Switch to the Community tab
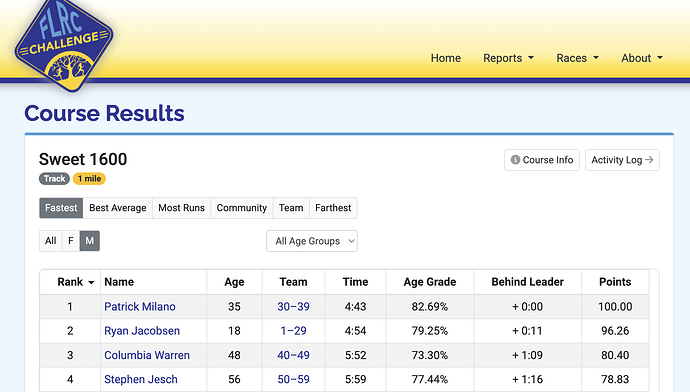 tap(242, 208)
